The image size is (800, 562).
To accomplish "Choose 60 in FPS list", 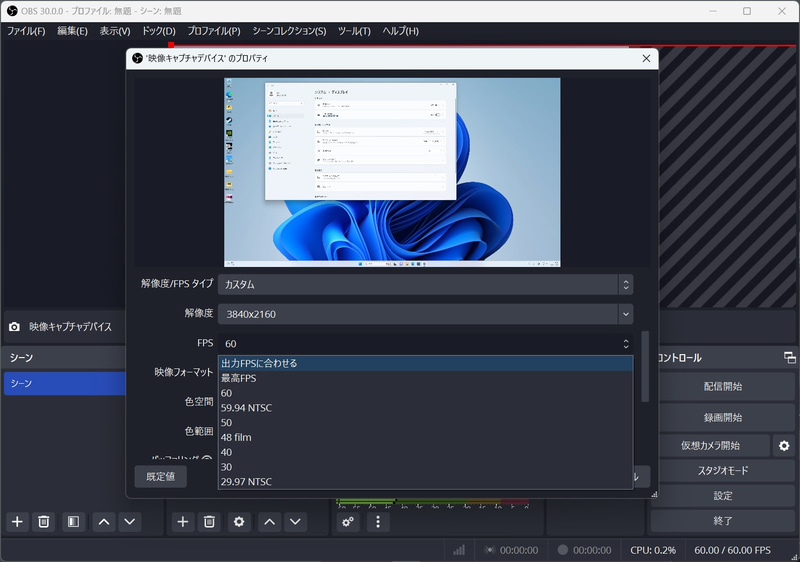I will pos(426,393).
